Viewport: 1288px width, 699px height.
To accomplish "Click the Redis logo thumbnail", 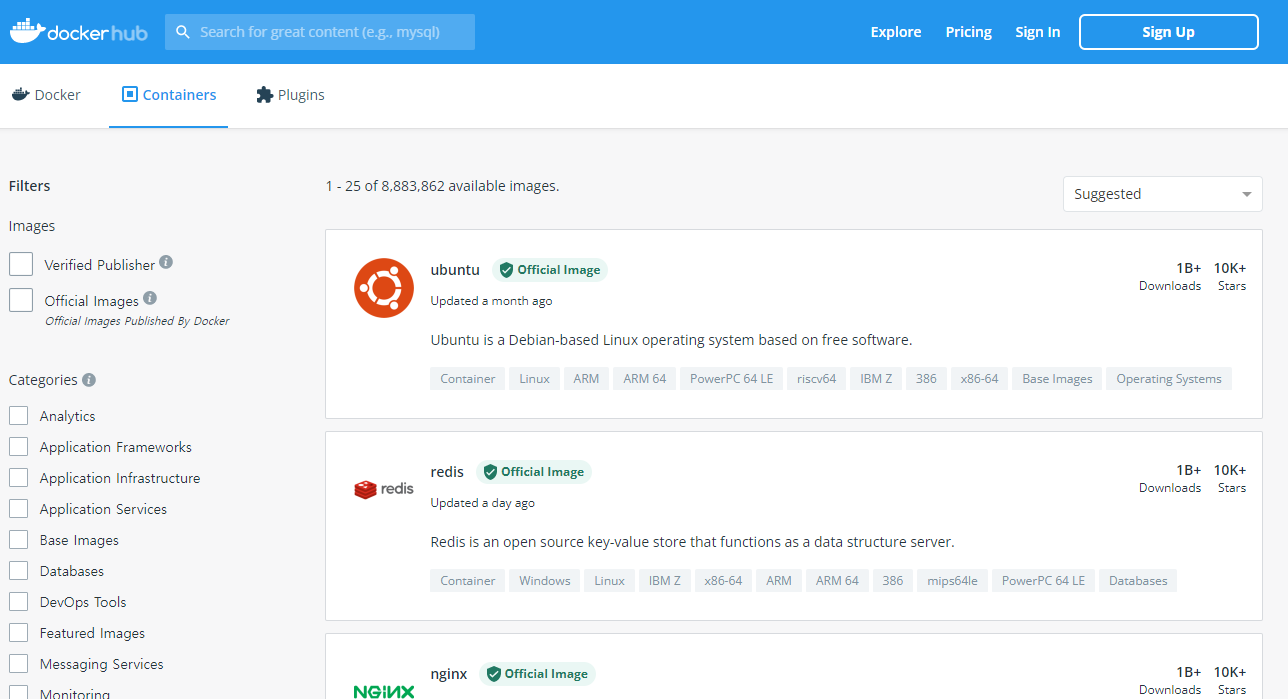I will coord(384,489).
